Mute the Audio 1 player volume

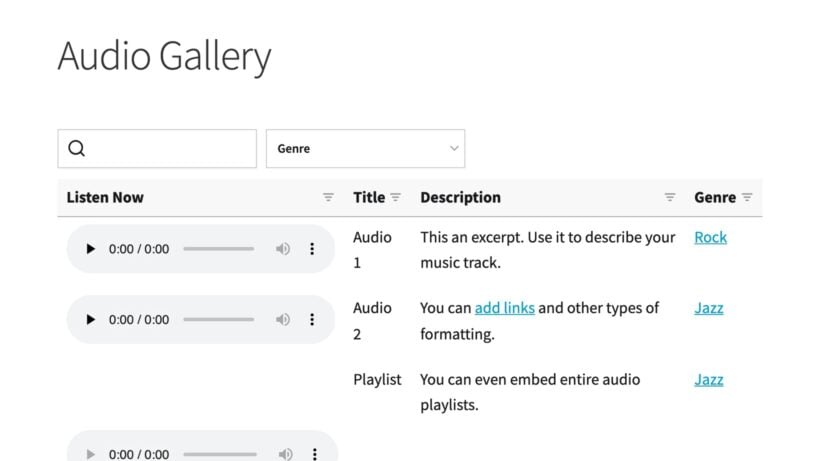pos(283,249)
